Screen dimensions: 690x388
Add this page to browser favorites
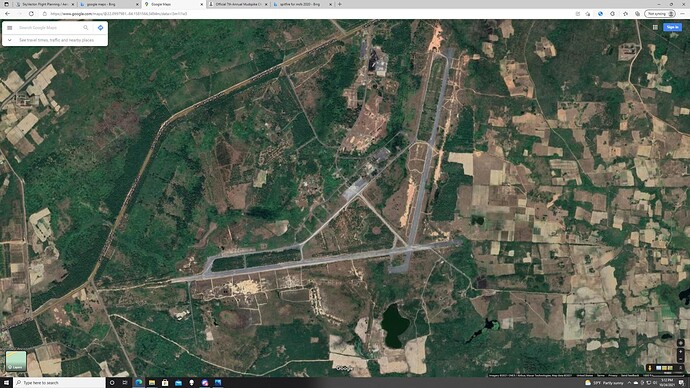pos(588,14)
